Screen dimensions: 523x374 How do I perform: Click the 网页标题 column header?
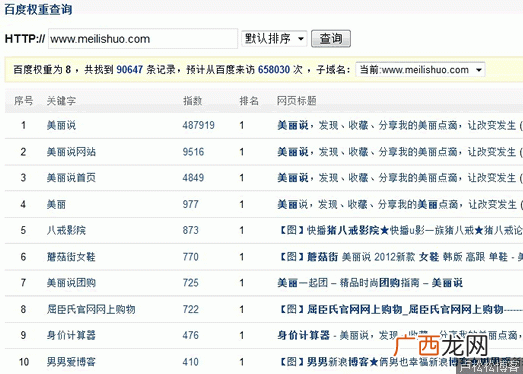click(x=297, y=101)
